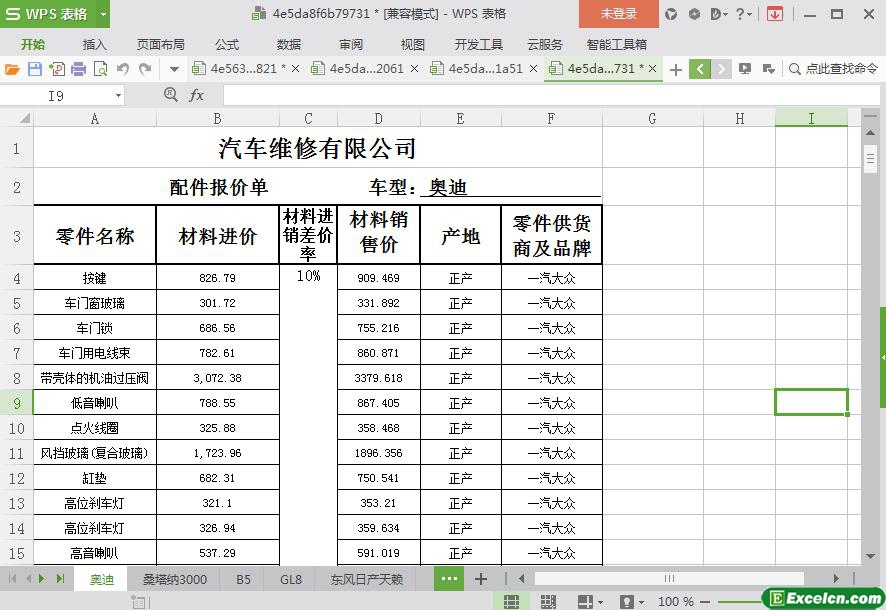Click the formula bar zoom lookup icon
The image size is (886, 610).
point(171,94)
